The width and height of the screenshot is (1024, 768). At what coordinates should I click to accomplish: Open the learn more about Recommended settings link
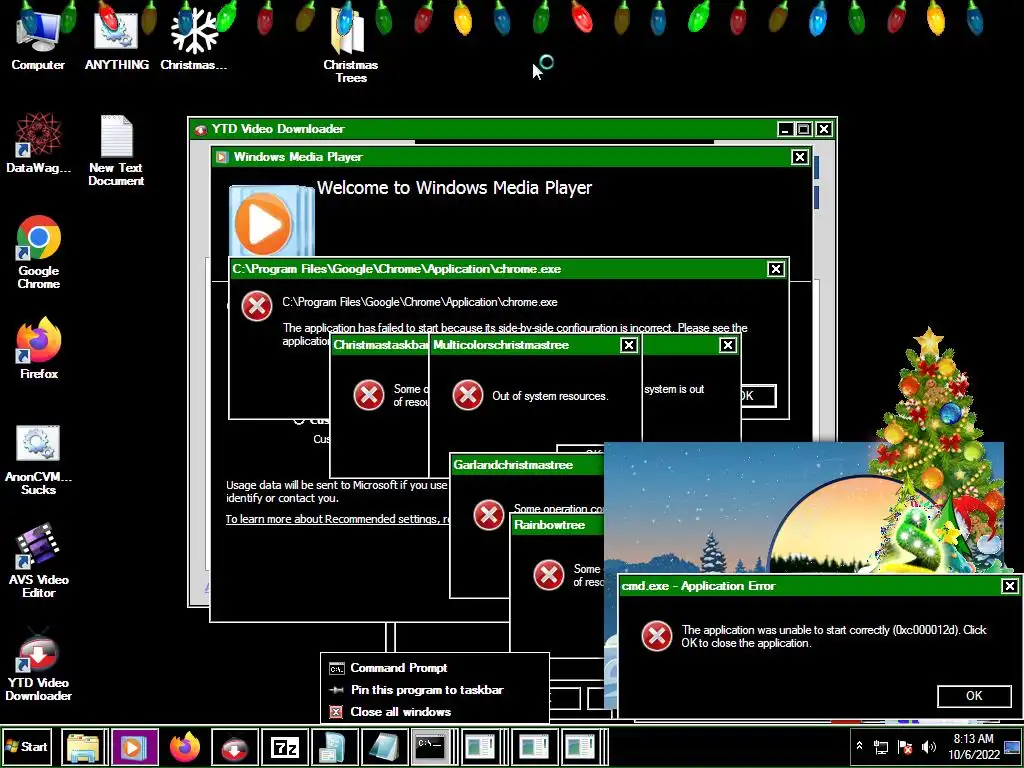(x=338, y=519)
